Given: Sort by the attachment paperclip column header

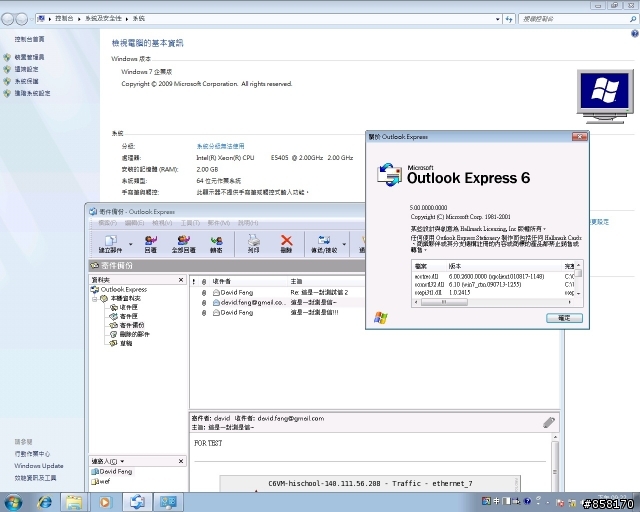Looking at the screenshot, I should coord(204,282).
